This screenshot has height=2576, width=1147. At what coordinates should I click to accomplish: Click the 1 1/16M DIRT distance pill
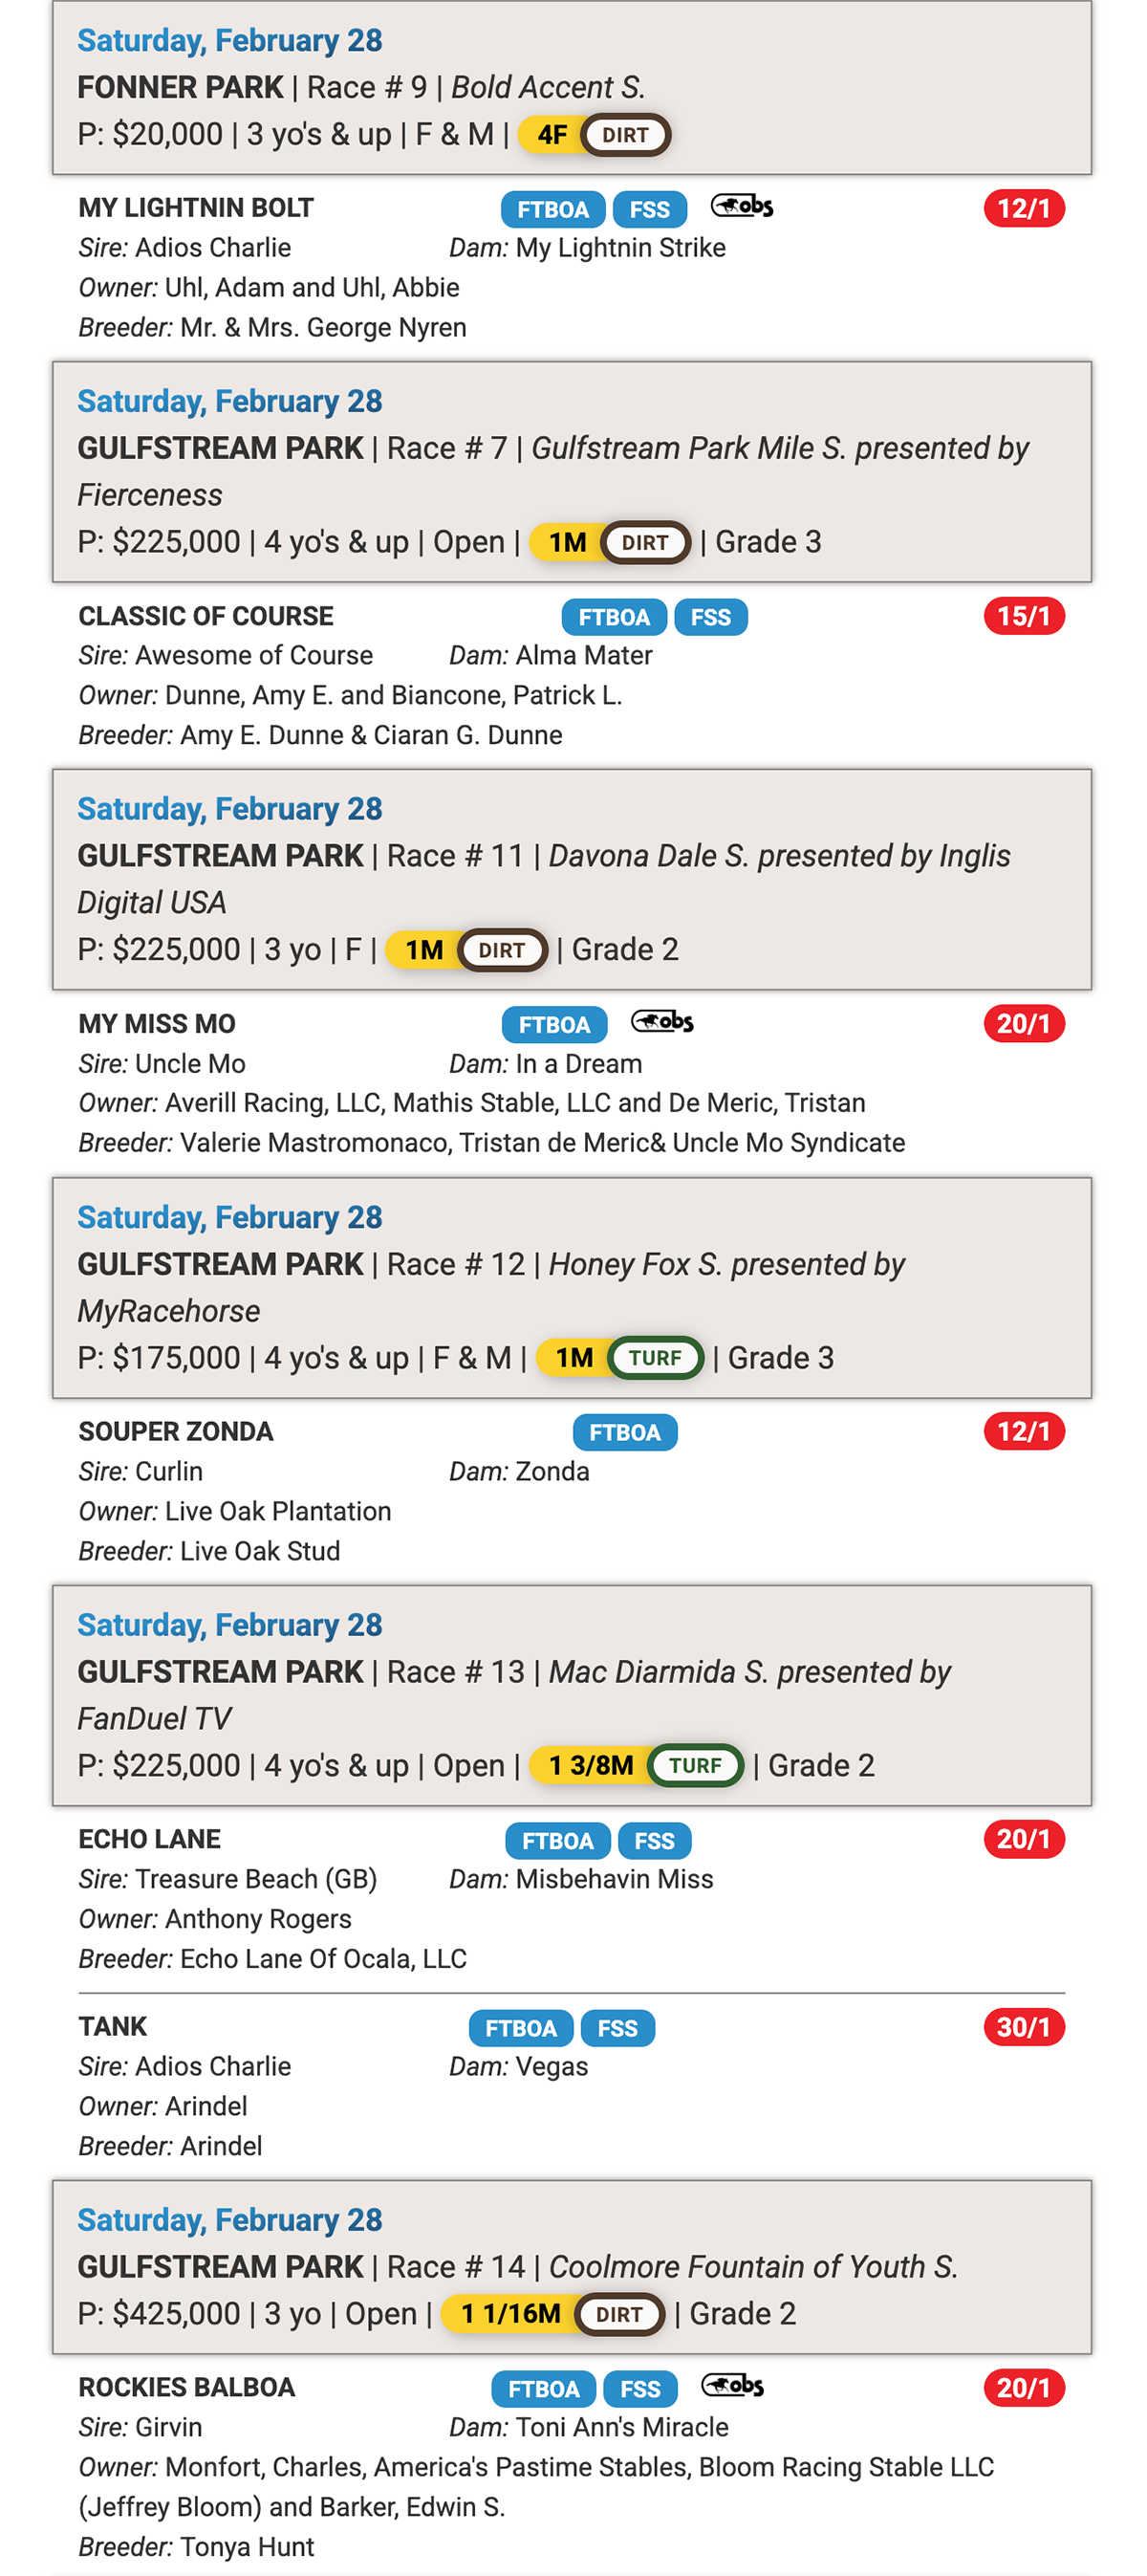pyautogui.click(x=552, y=2313)
